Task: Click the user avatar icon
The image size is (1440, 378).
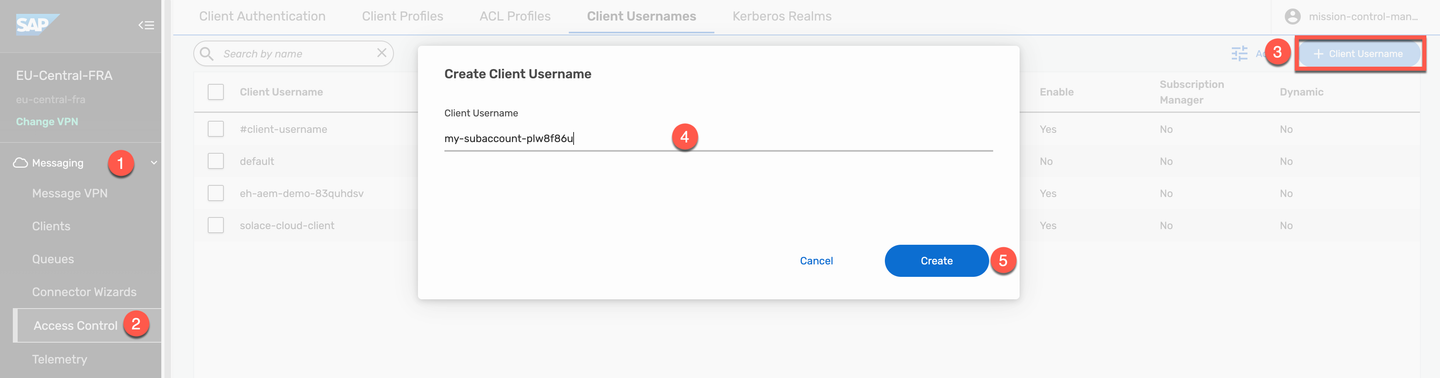Action: [1293, 16]
